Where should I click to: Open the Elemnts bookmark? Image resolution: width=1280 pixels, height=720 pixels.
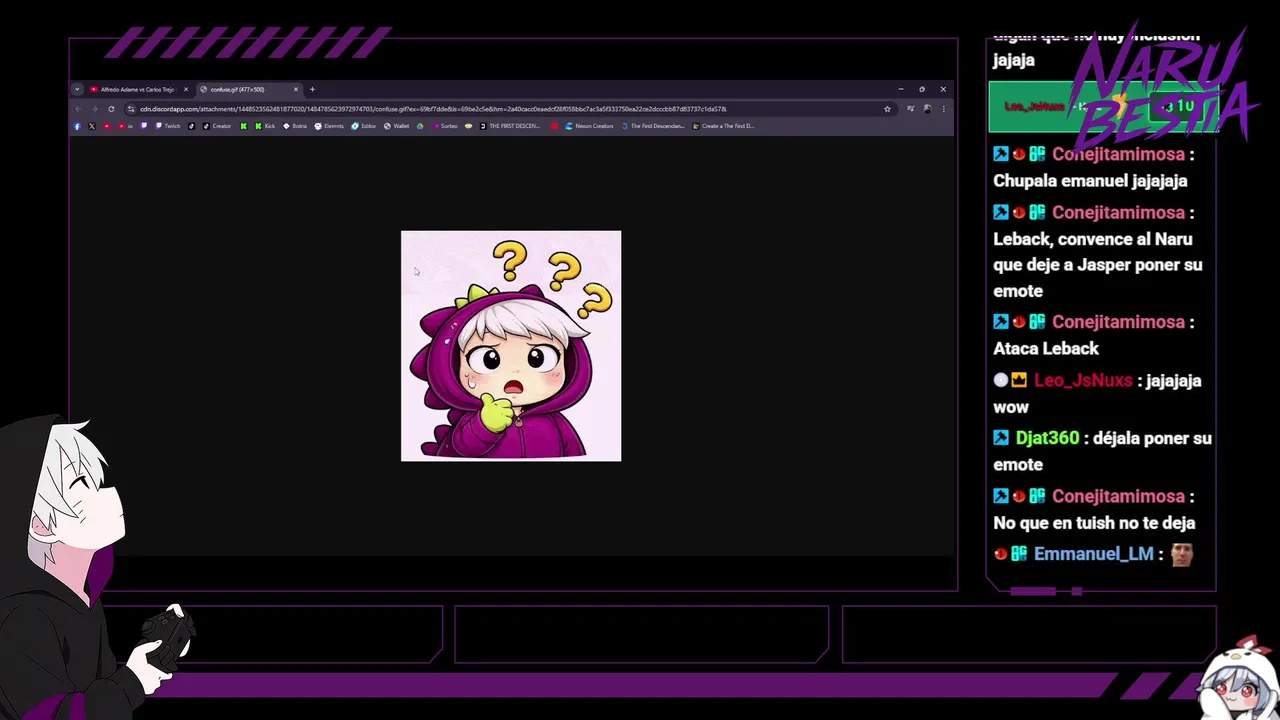click(x=329, y=126)
